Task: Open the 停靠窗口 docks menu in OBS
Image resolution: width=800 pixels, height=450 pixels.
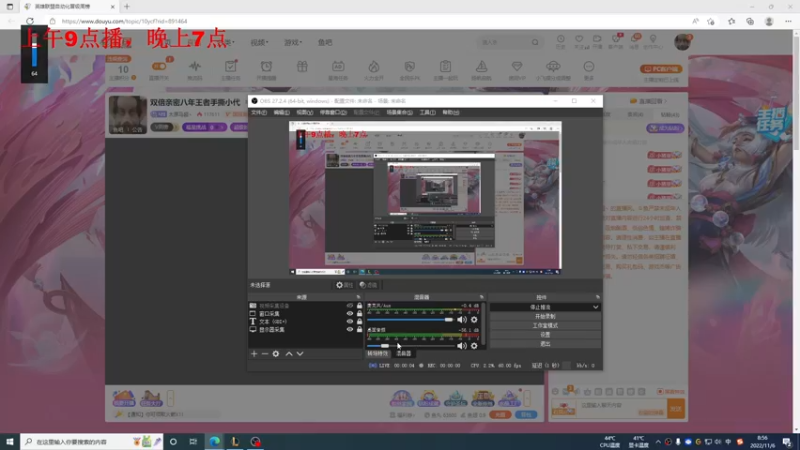Action: coord(333,112)
